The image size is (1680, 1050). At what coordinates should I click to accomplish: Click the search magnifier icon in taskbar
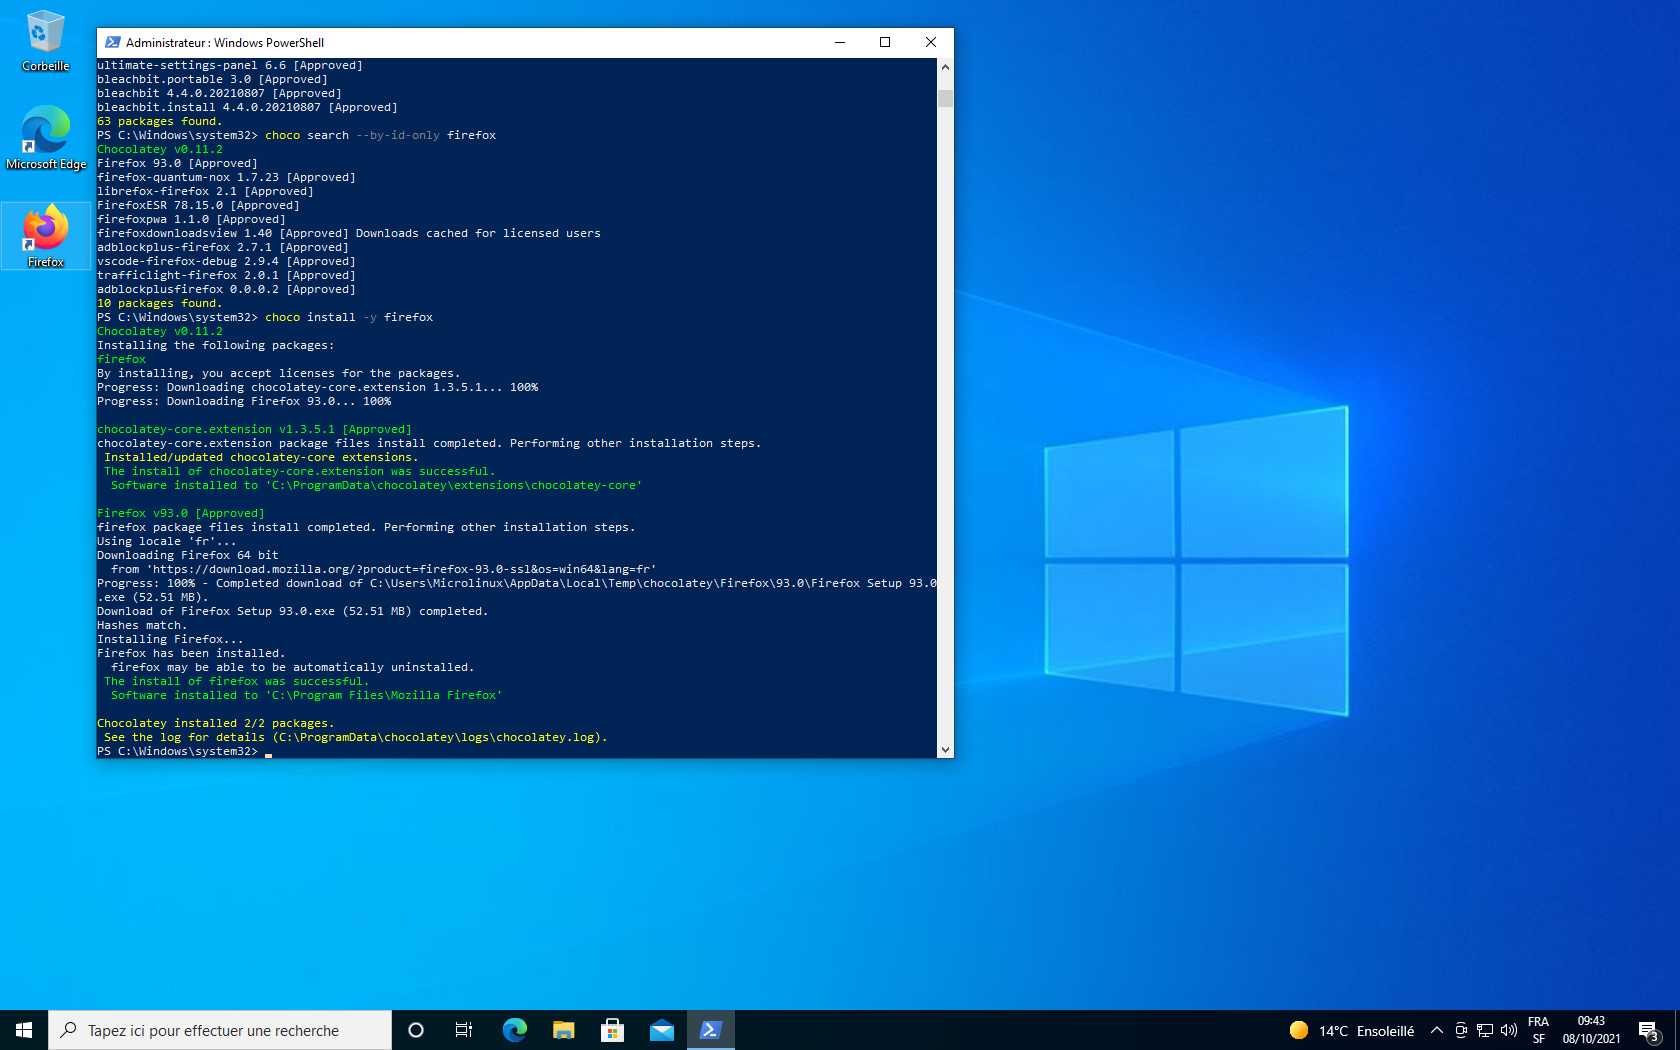click(x=69, y=1030)
